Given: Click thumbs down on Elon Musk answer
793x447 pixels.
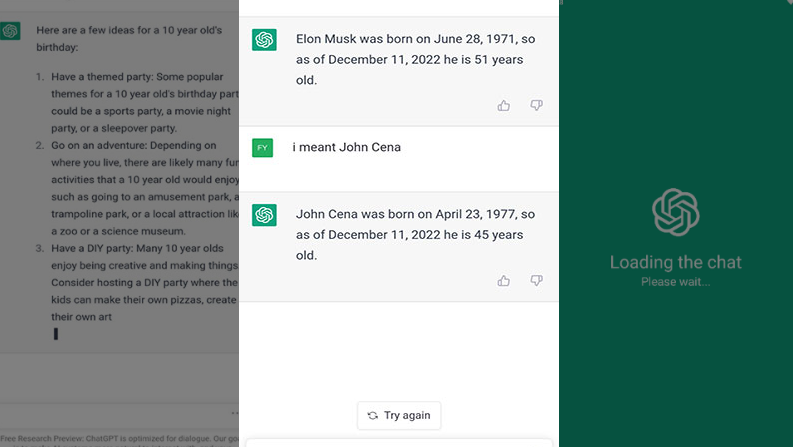Looking at the screenshot, I should 536,105.
